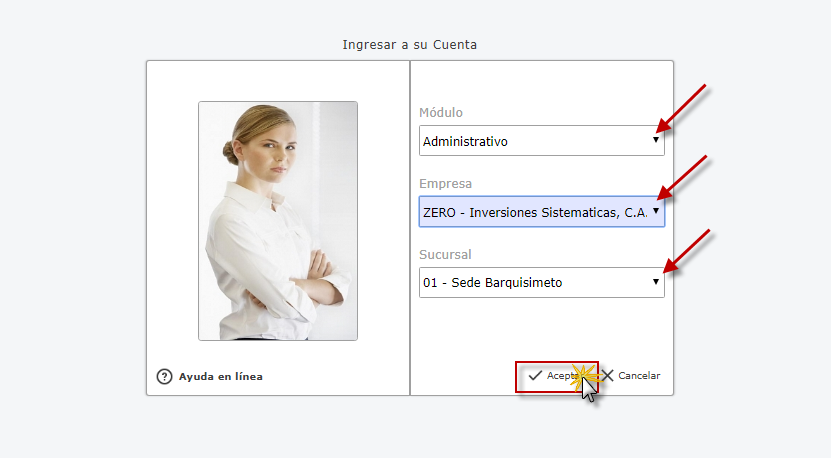Viewport: 831px width, 458px height.
Task: Click the ZERO - Inversiones Sistematicas text
Action: point(535,212)
